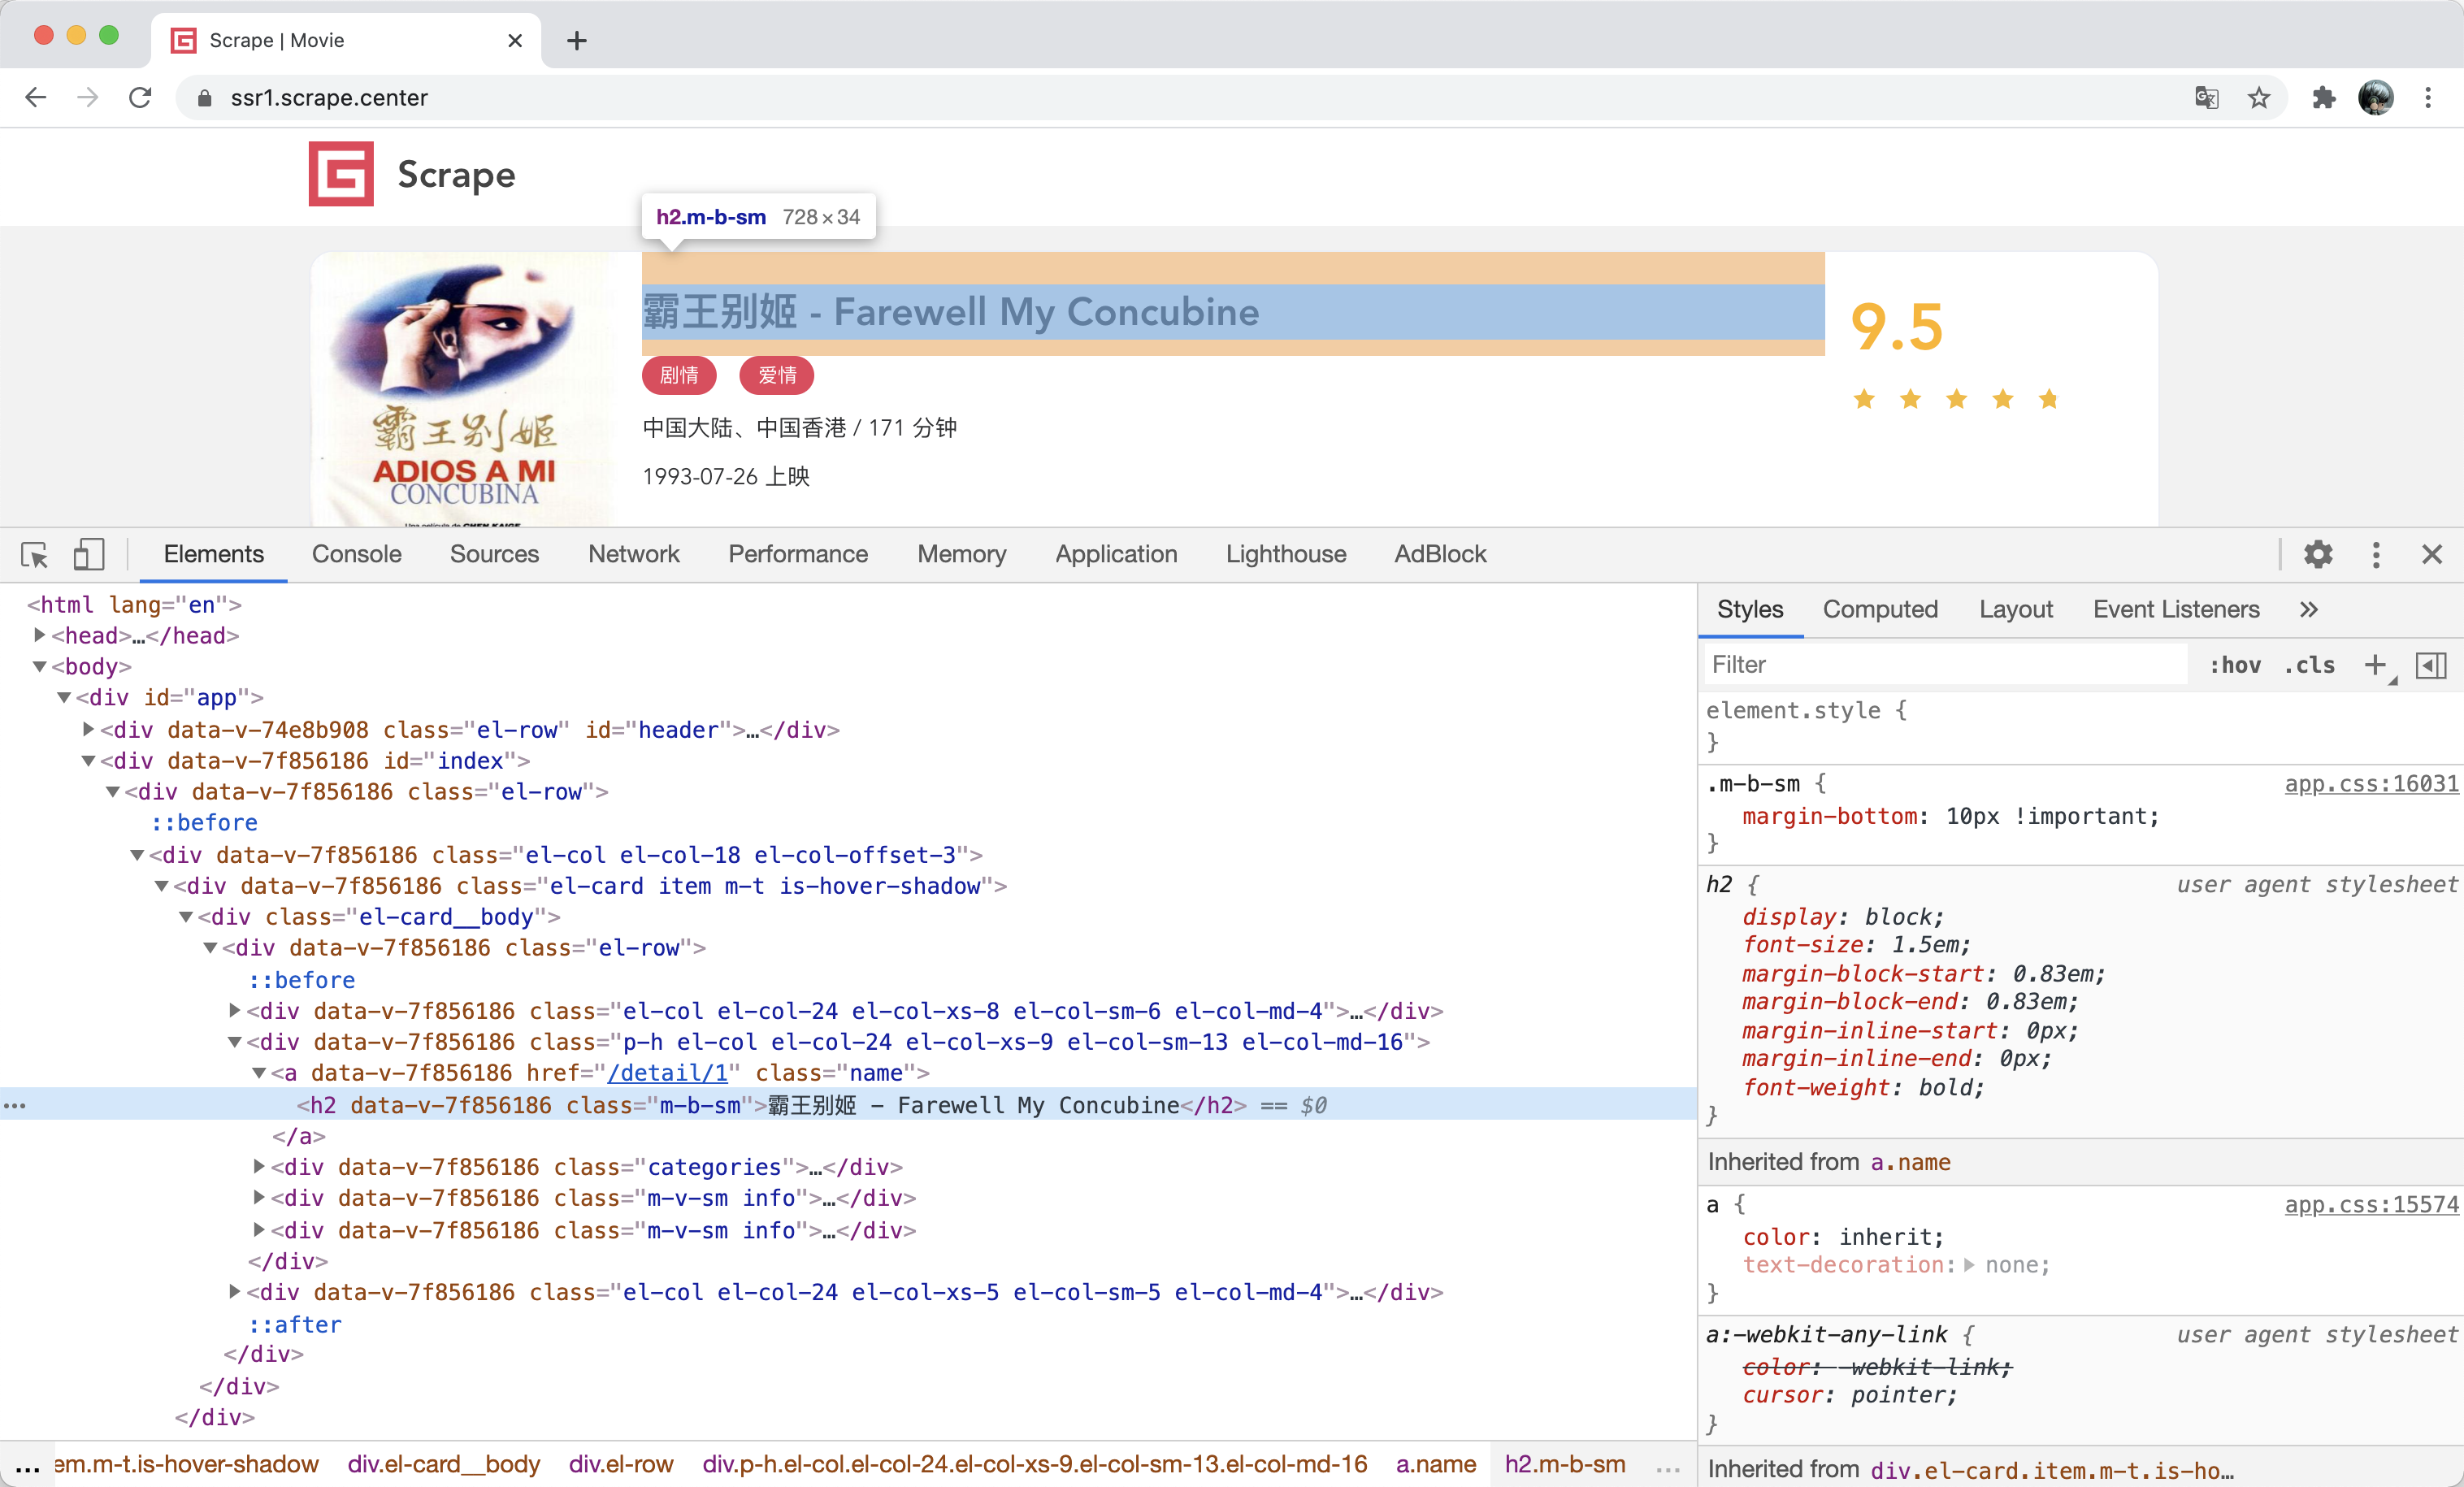
Task: Toggle the device toolbar icon
Action: 88,554
